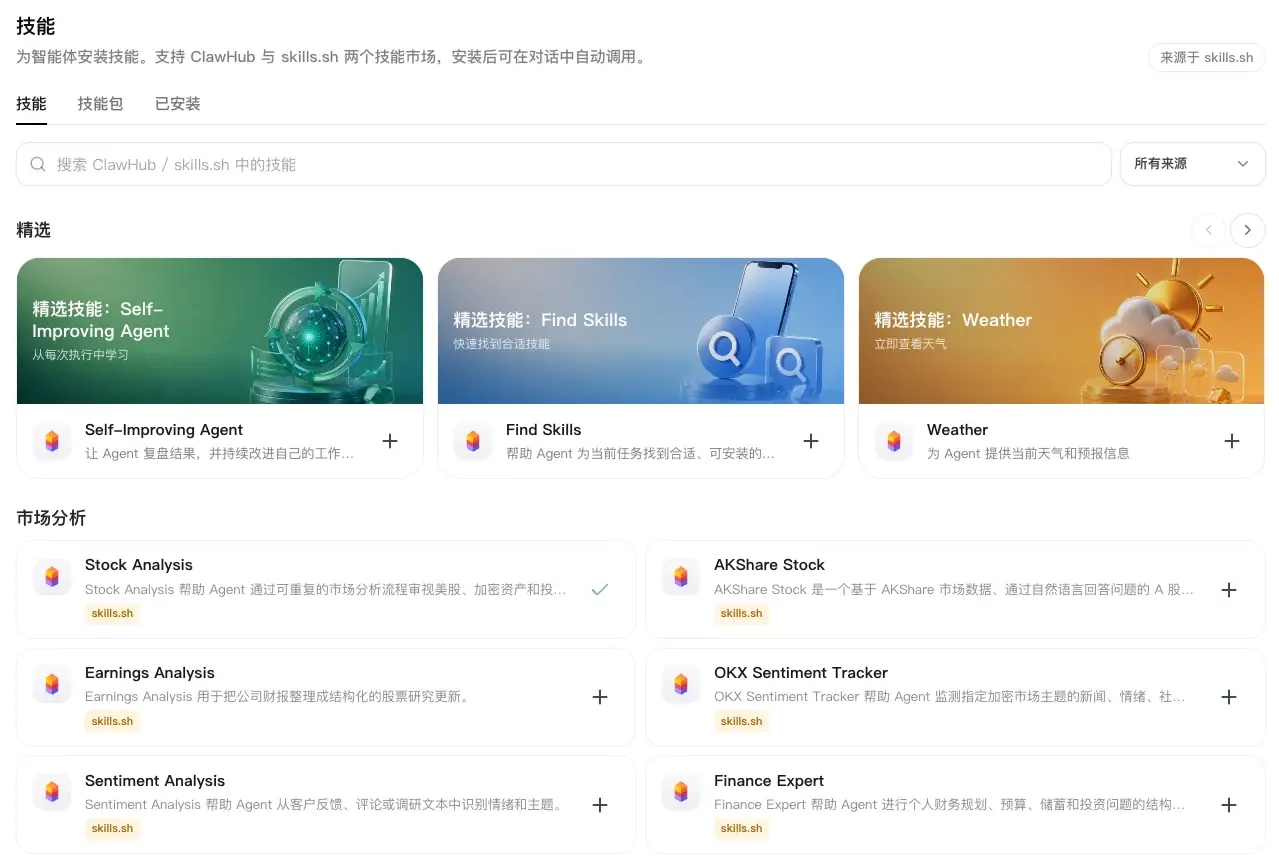This screenshot has height=867, width=1279.
Task: Click the AKShare Stock logo icon
Action: coord(681,577)
